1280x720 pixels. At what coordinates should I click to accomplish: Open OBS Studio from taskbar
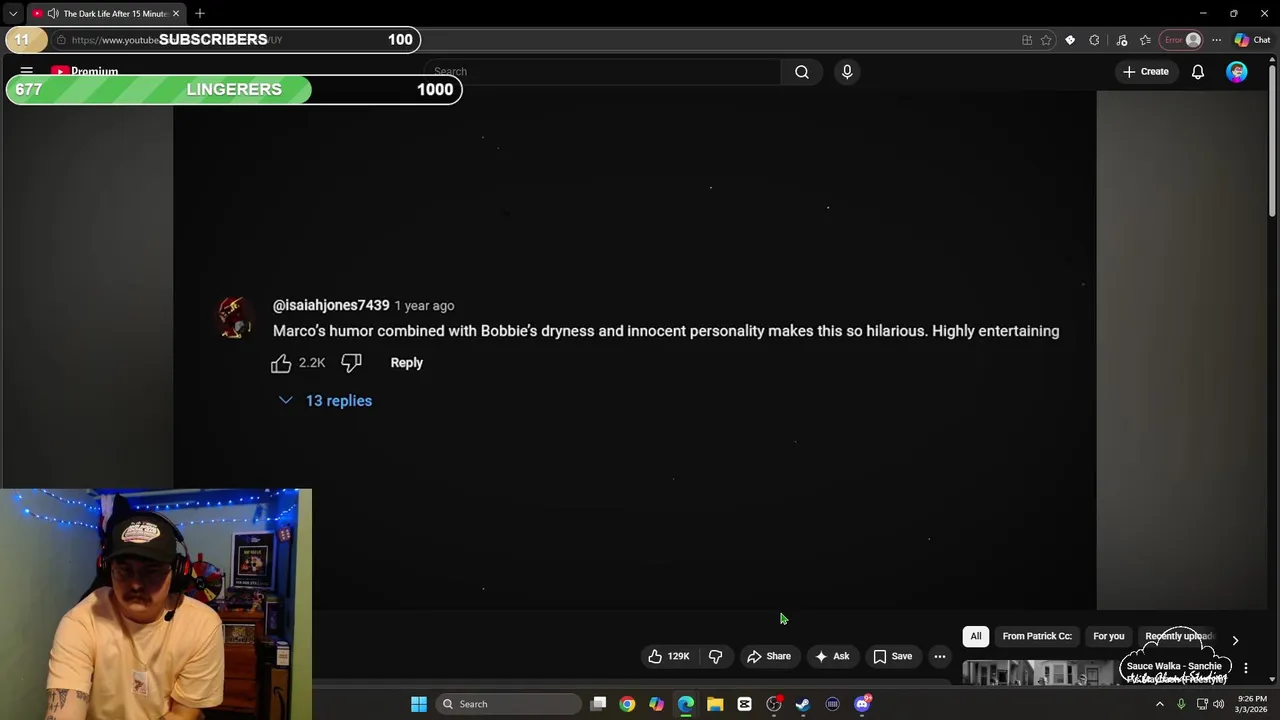pos(774,704)
